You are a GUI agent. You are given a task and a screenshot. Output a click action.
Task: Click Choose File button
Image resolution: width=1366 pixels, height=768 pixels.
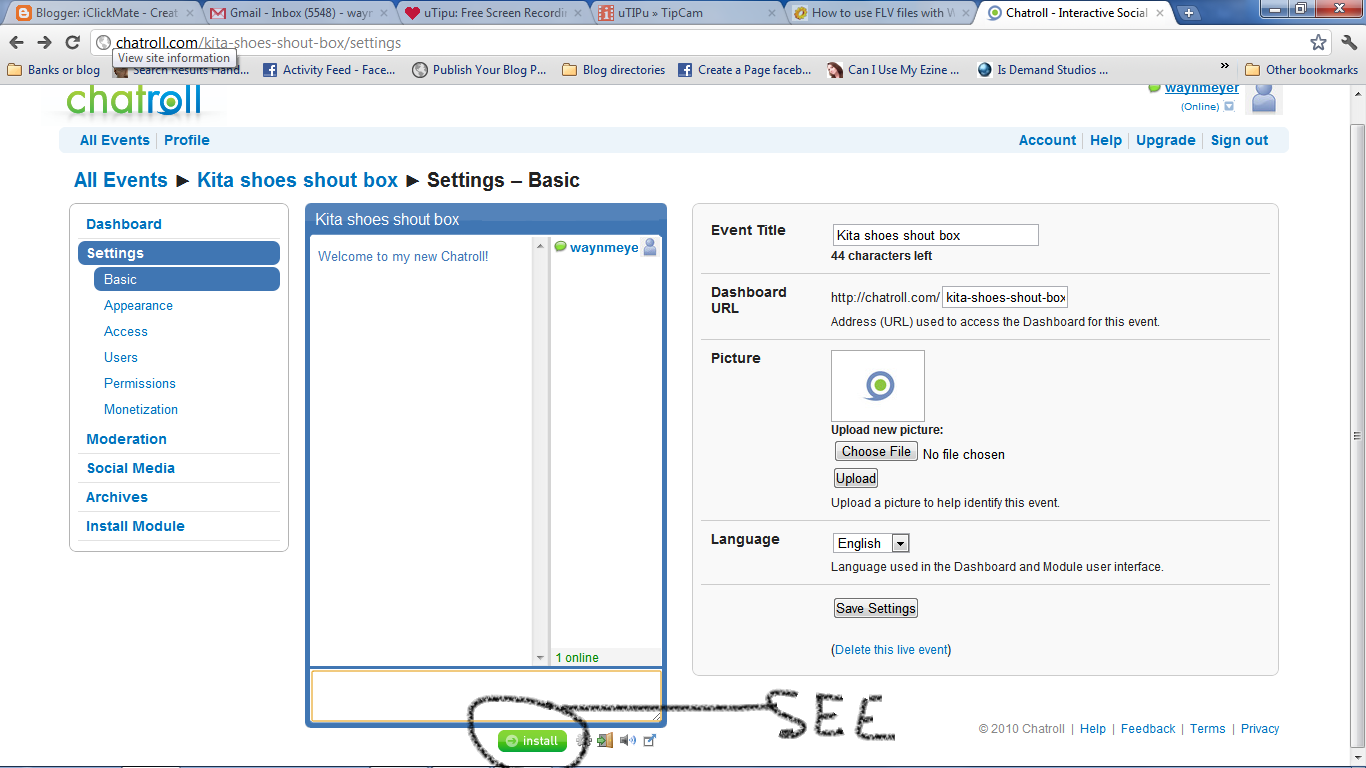tap(876, 451)
